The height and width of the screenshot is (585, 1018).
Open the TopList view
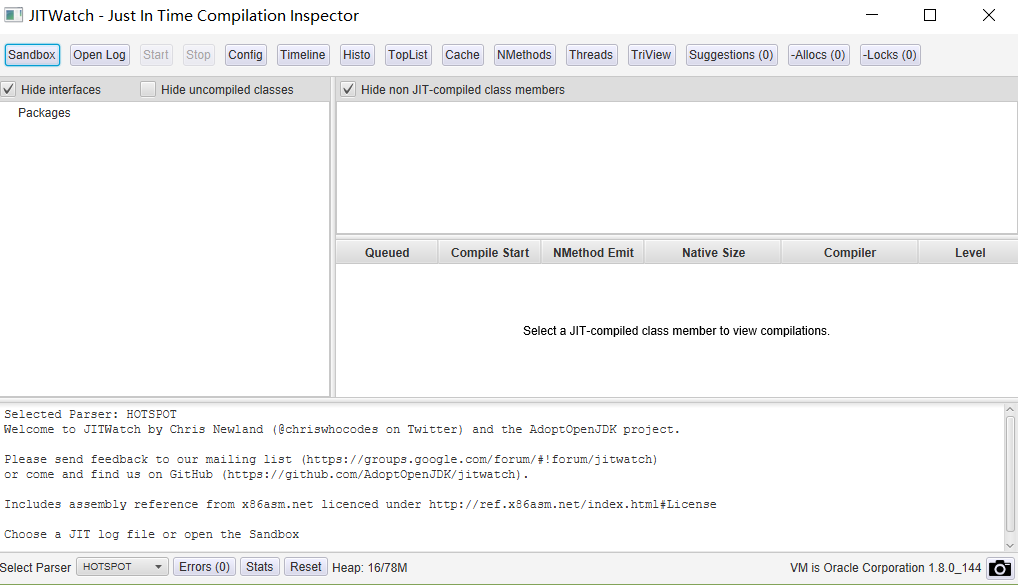408,55
